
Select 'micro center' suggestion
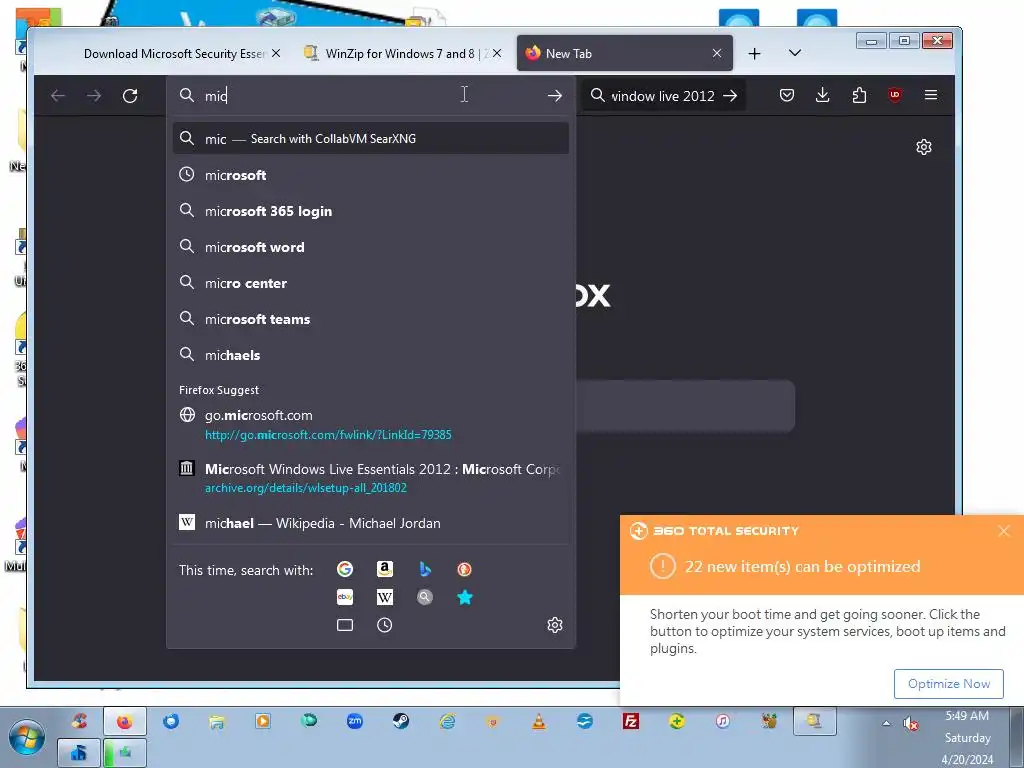pos(370,283)
